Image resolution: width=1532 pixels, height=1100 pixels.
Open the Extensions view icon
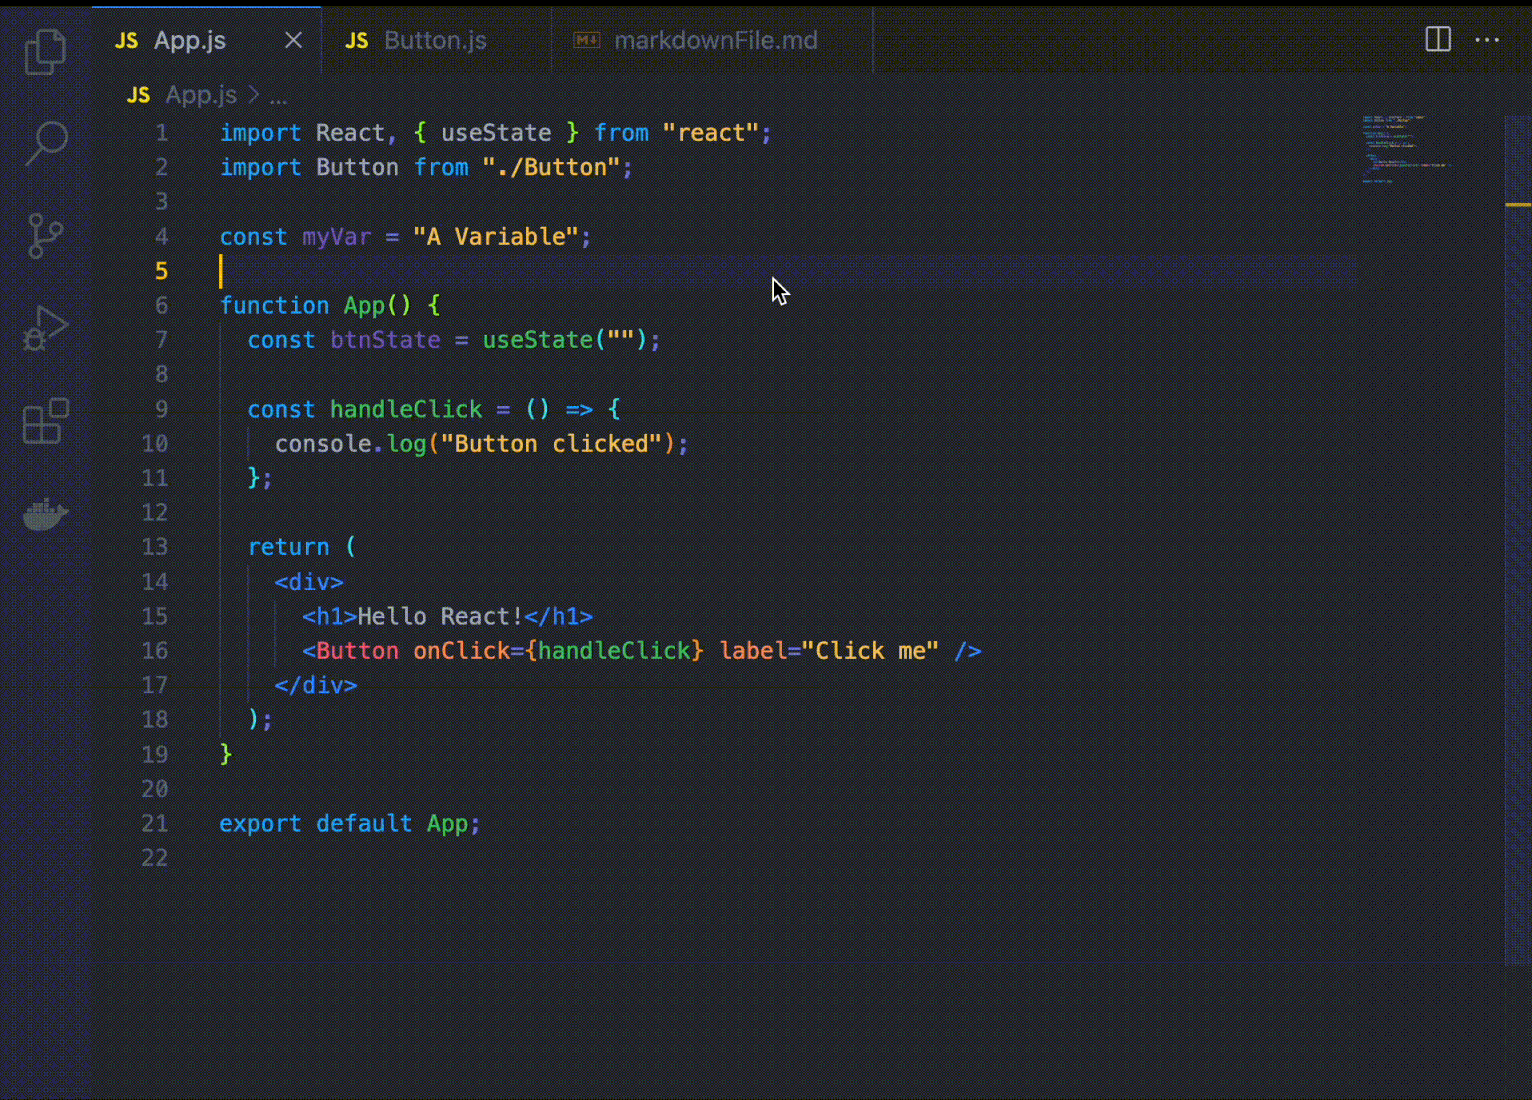pyautogui.click(x=45, y=421)
